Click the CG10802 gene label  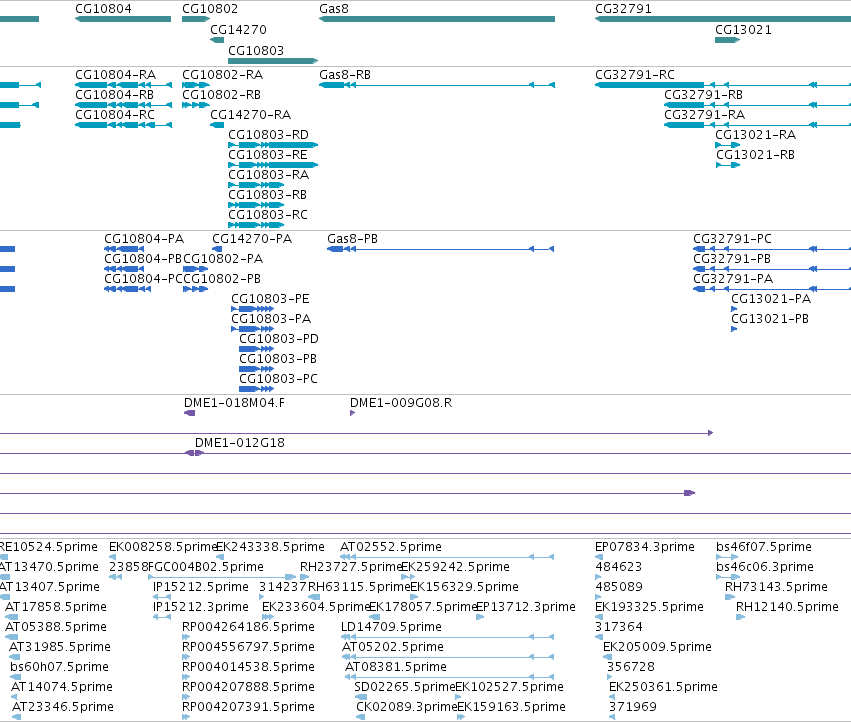[x=210, y=9]
